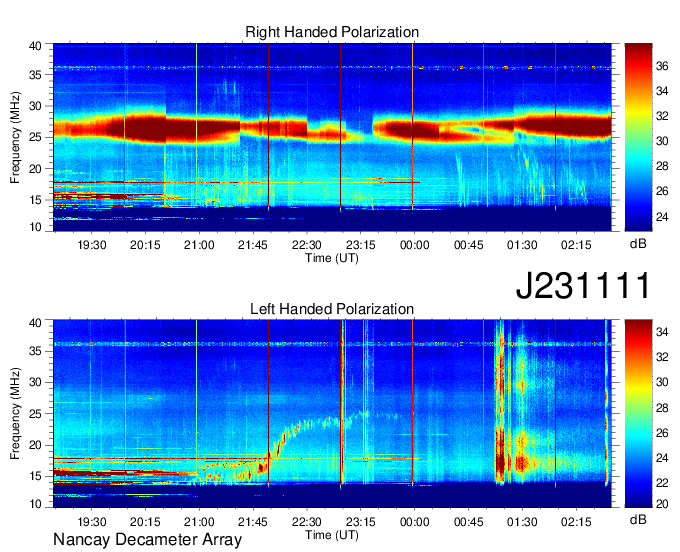Click the 01:30 tick under Right Handed plot
The height and width of the screenshot is (552, 680).
coord(522,245)
